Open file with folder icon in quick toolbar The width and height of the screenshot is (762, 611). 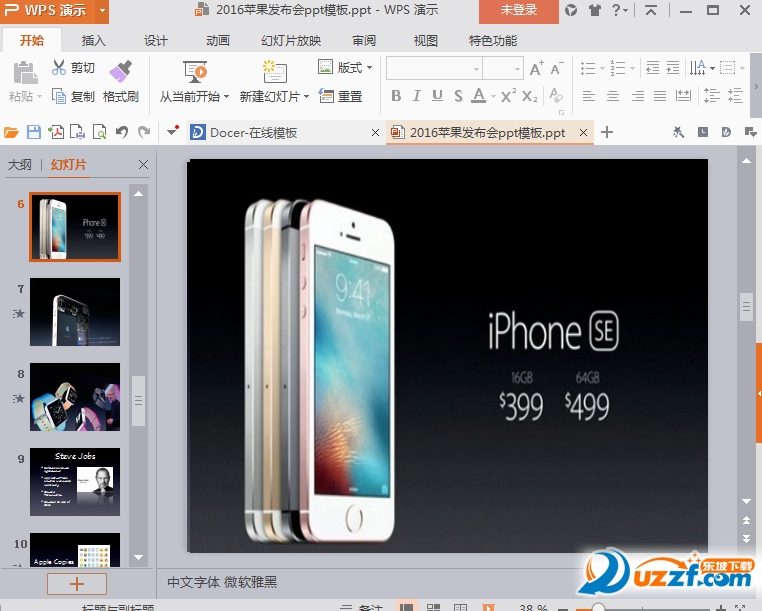[11, 132]
